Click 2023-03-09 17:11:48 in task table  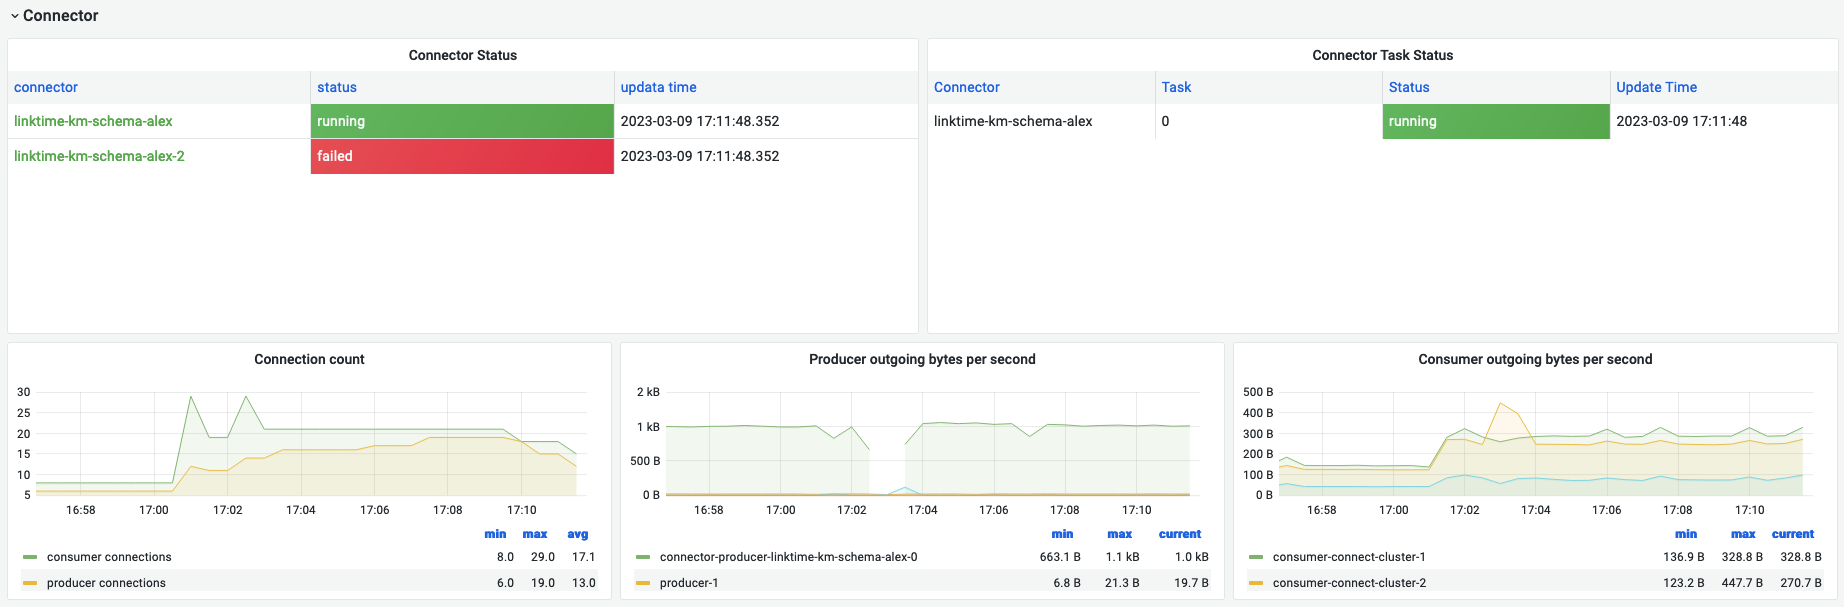point(1681,121)
